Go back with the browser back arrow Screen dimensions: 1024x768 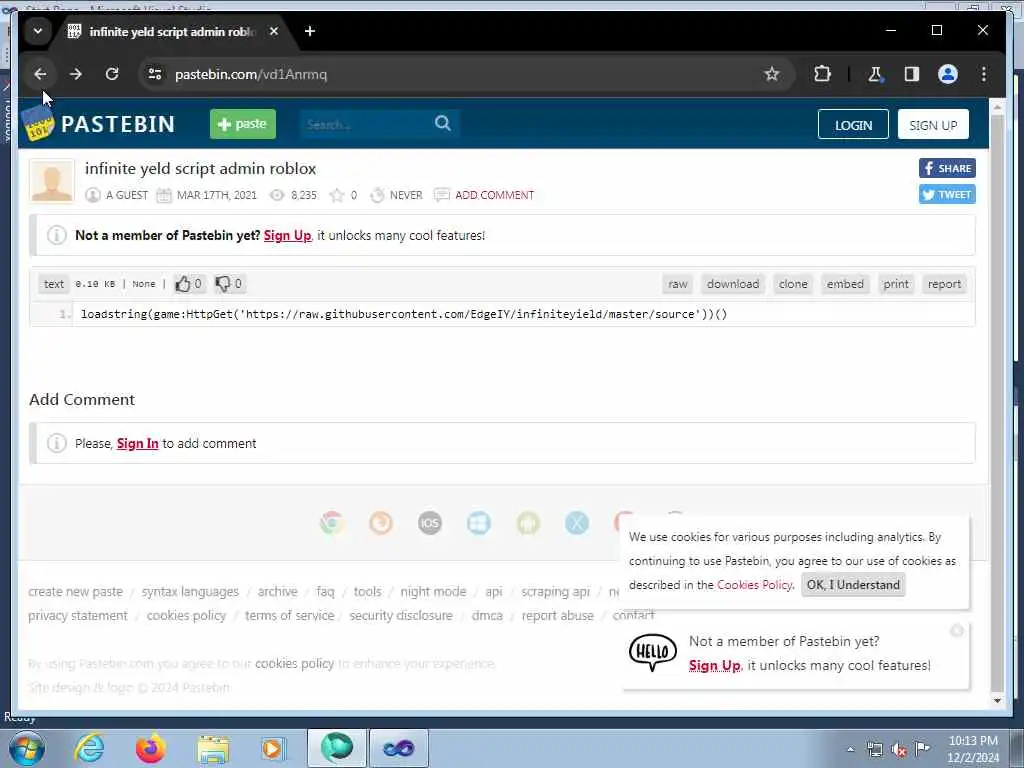pyautogui.click(x=40, y=74)
